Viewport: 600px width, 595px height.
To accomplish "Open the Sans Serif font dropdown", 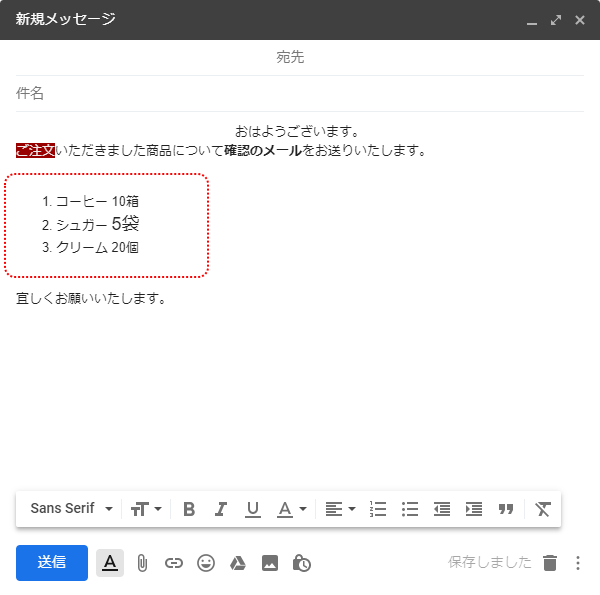I will [x=71, y=509].
